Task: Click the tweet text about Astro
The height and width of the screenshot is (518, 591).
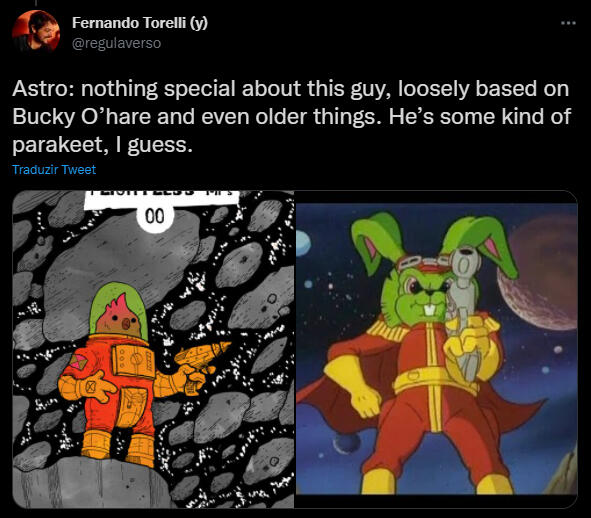Action: (x=291, y=116)
